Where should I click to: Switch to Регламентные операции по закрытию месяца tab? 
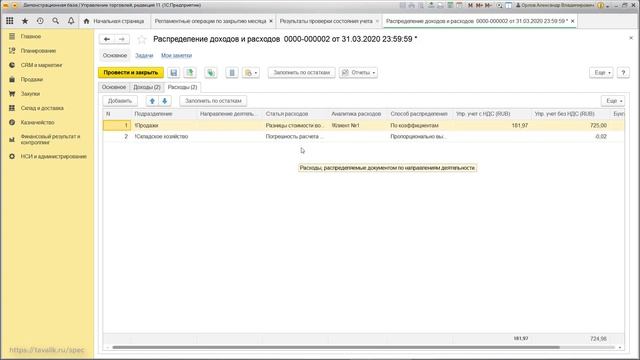pyautogui.click(x=210, y=21)
